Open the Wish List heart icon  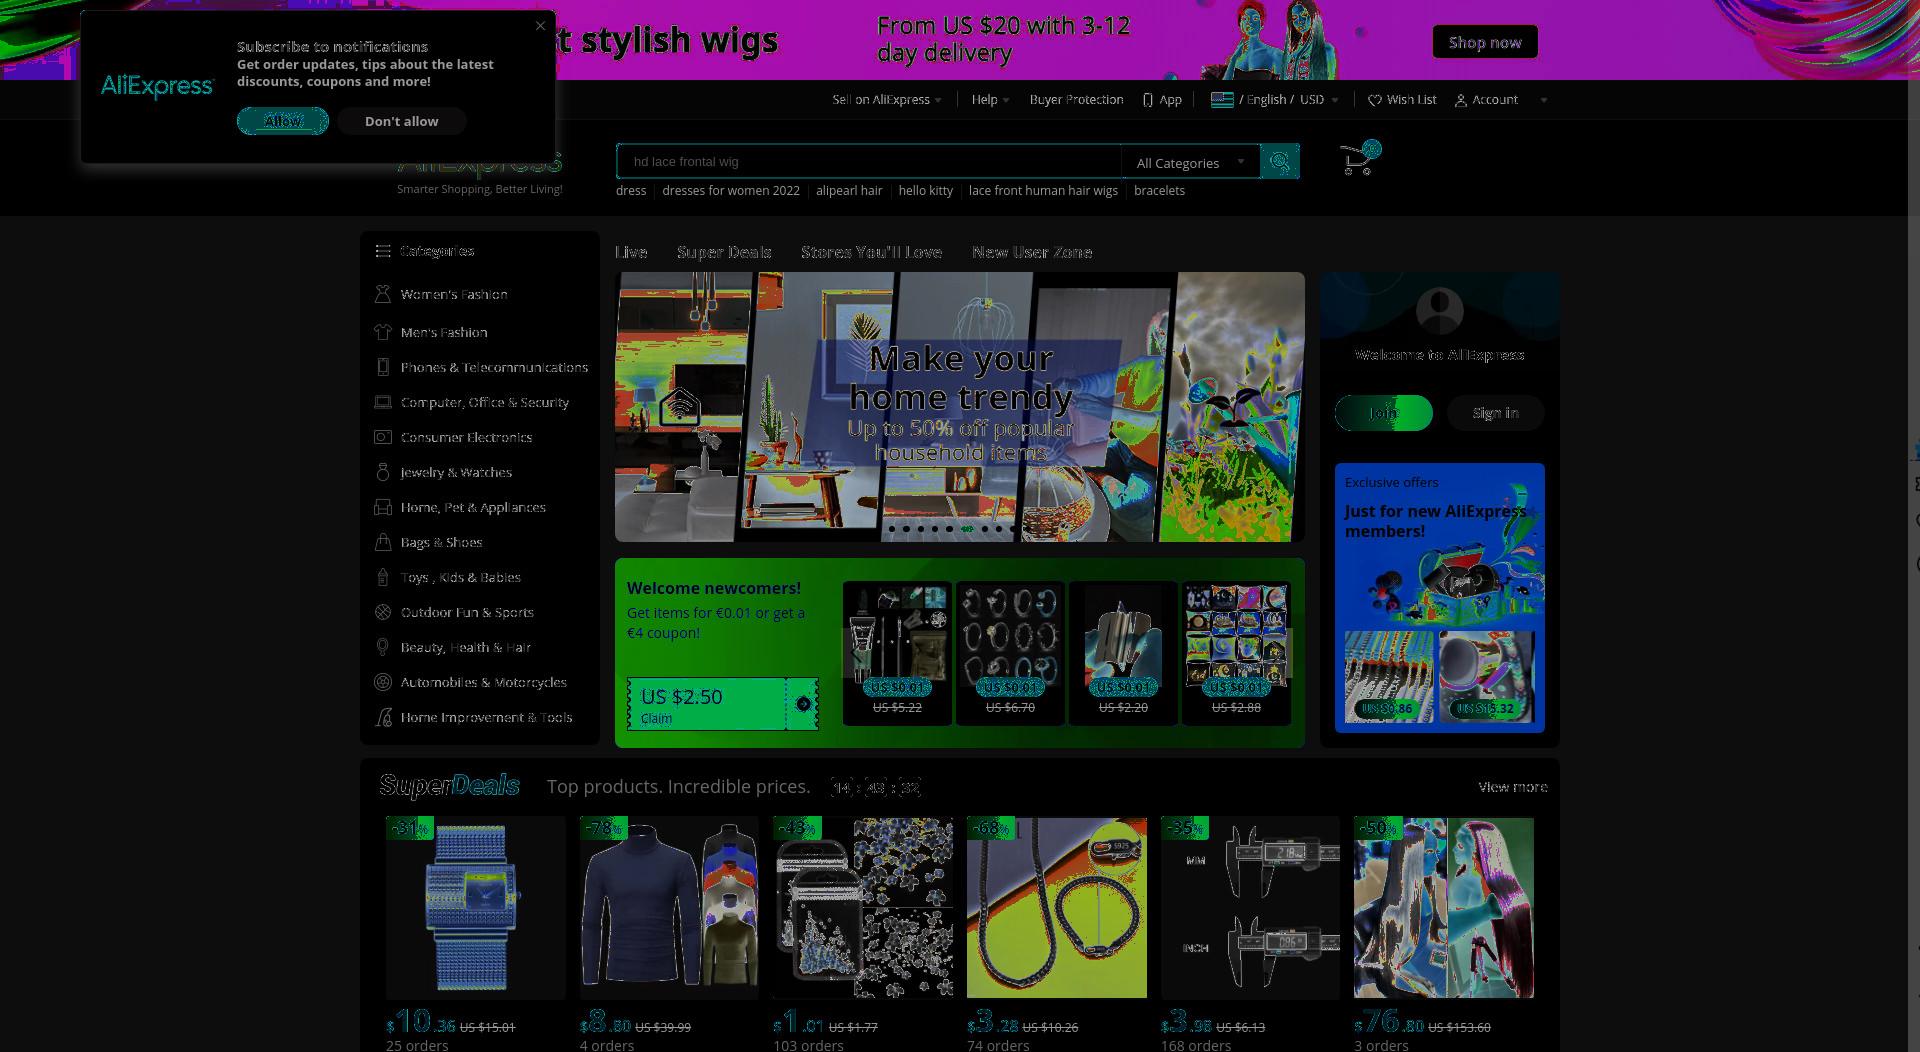tap(1375, 100)
